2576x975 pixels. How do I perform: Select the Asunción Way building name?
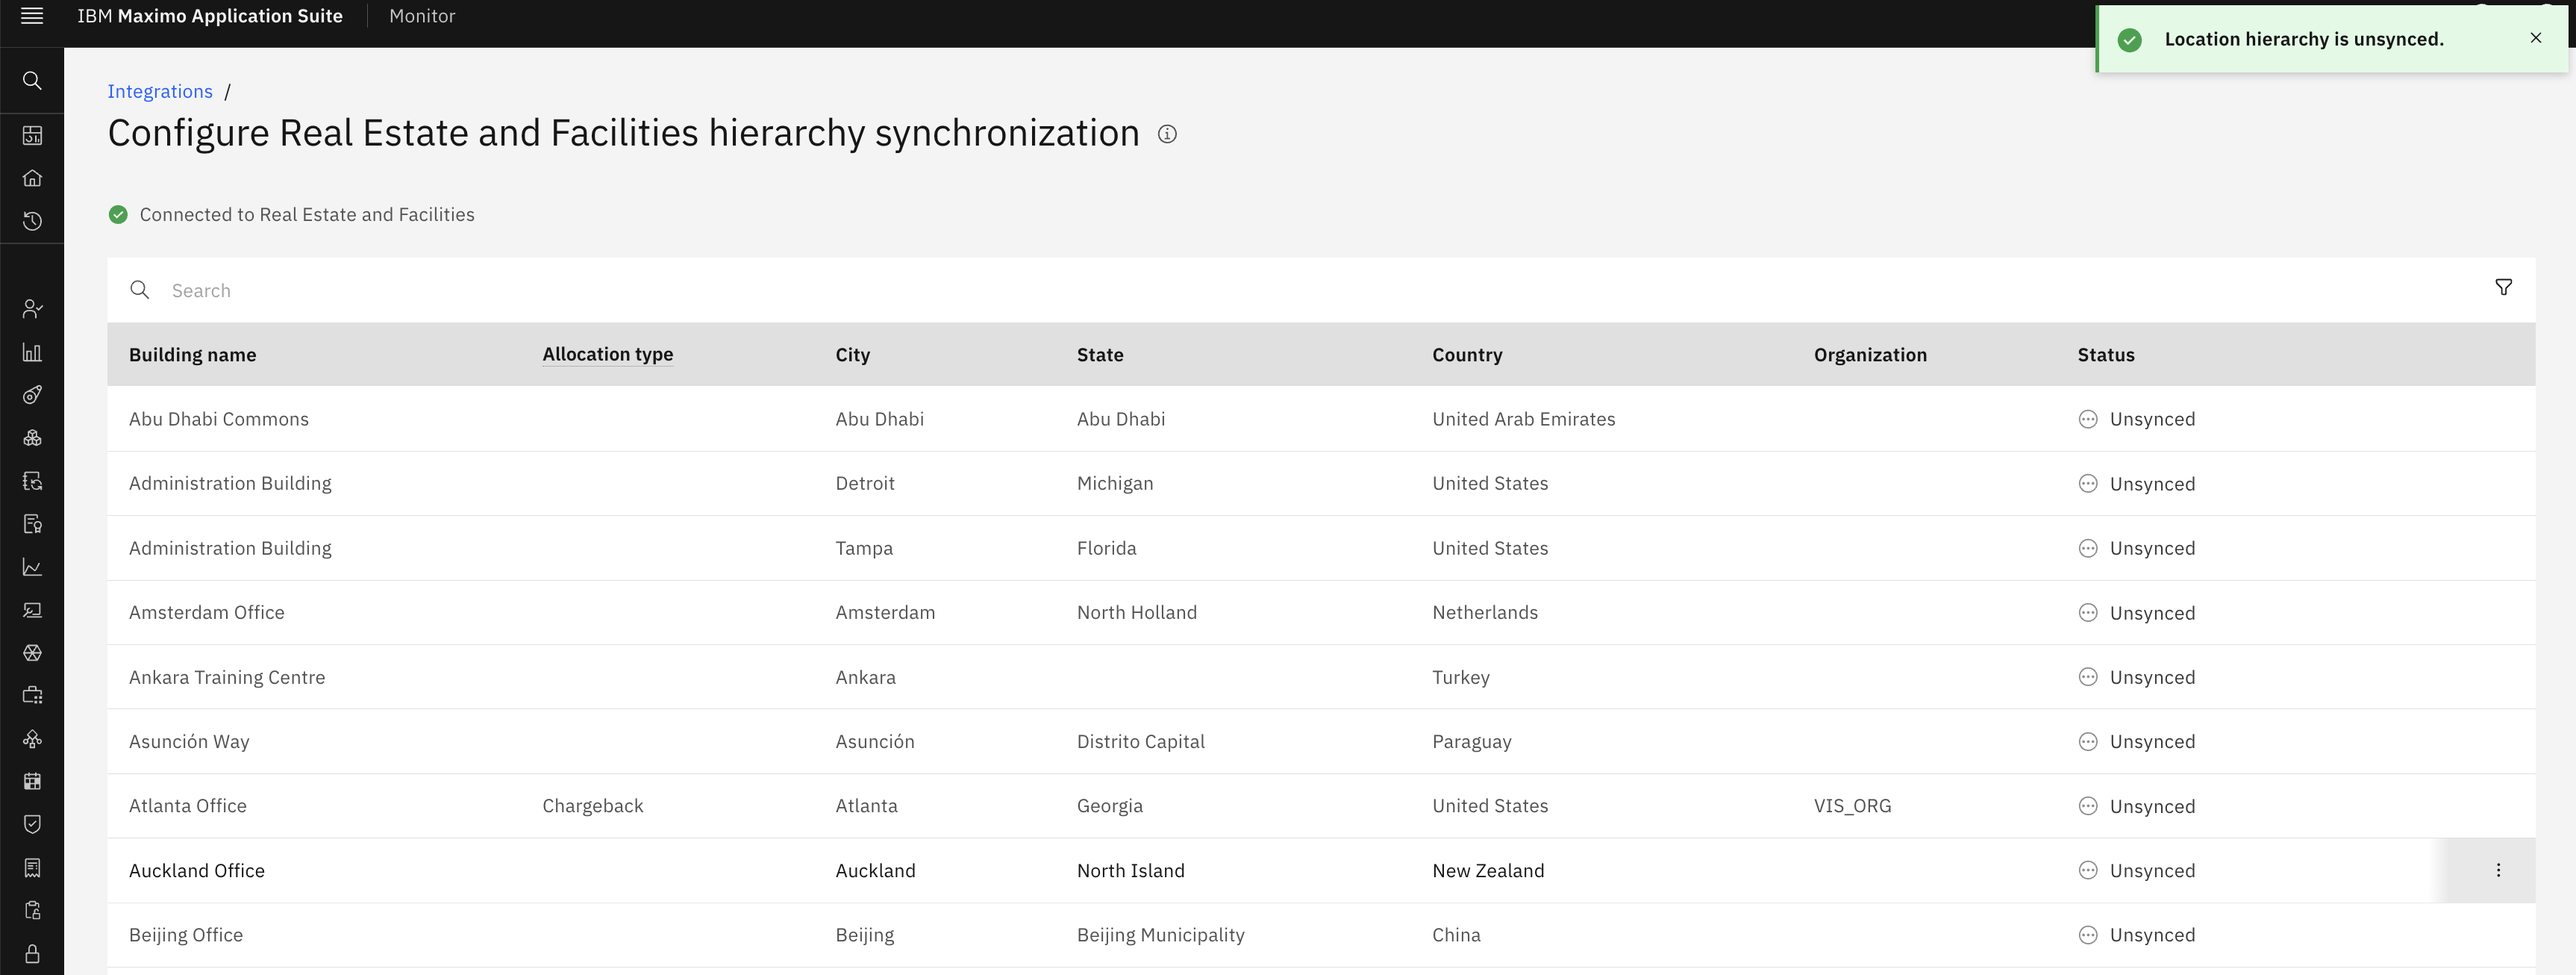point(189,741)
